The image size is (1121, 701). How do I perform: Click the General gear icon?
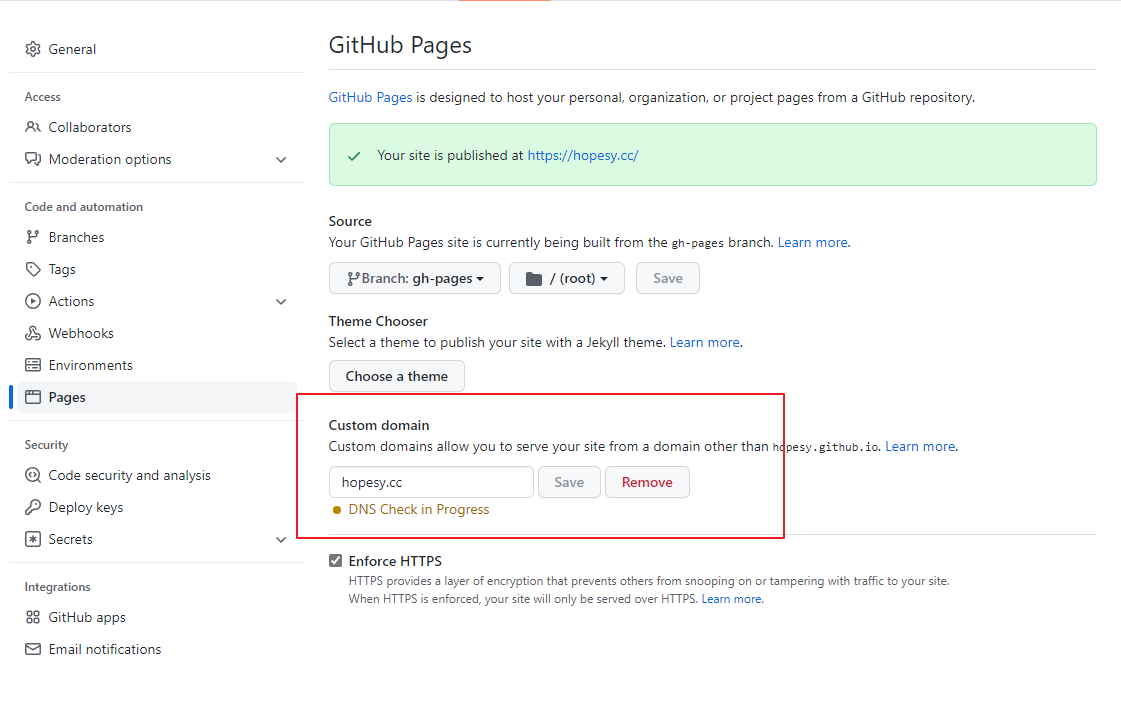[x=33, y=49]
